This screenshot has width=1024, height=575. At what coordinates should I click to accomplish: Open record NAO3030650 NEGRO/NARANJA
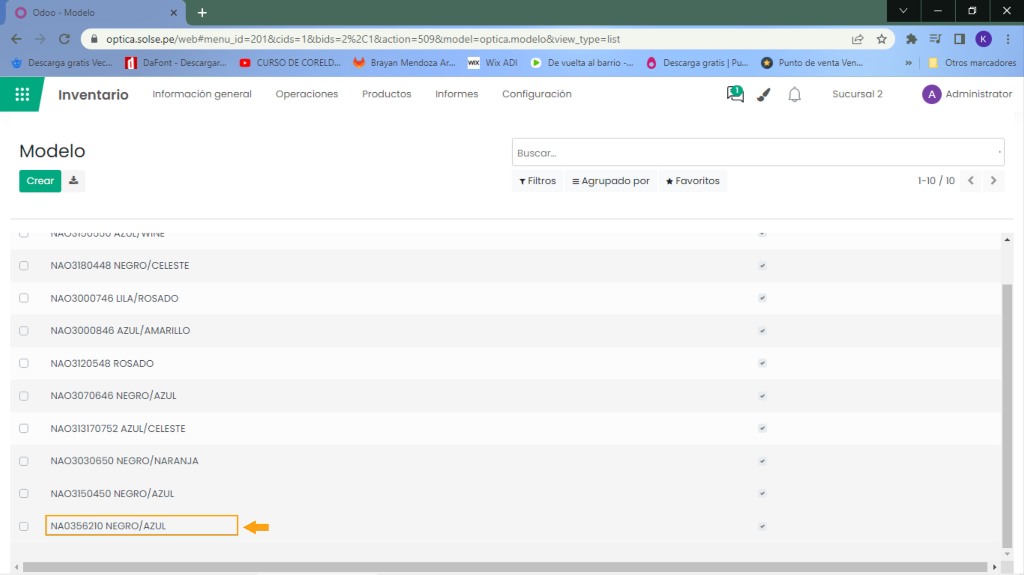(124, 461)
